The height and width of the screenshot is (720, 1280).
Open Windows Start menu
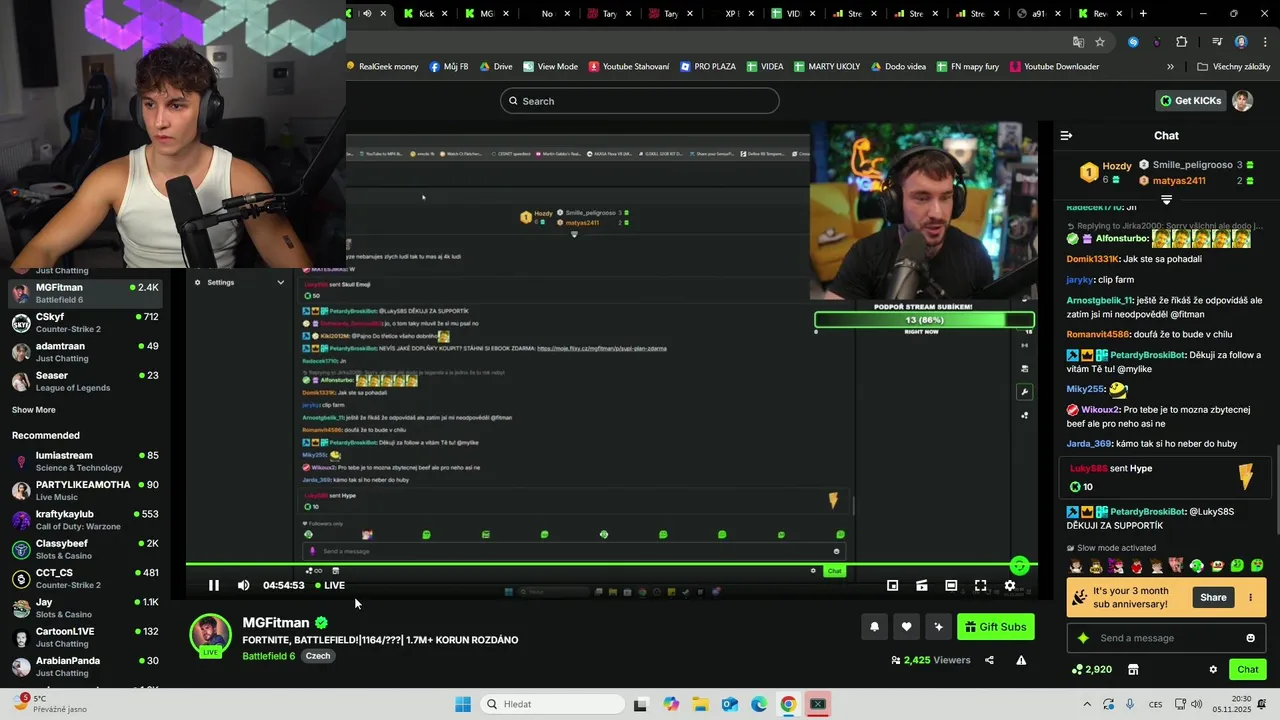coord(462,704)
